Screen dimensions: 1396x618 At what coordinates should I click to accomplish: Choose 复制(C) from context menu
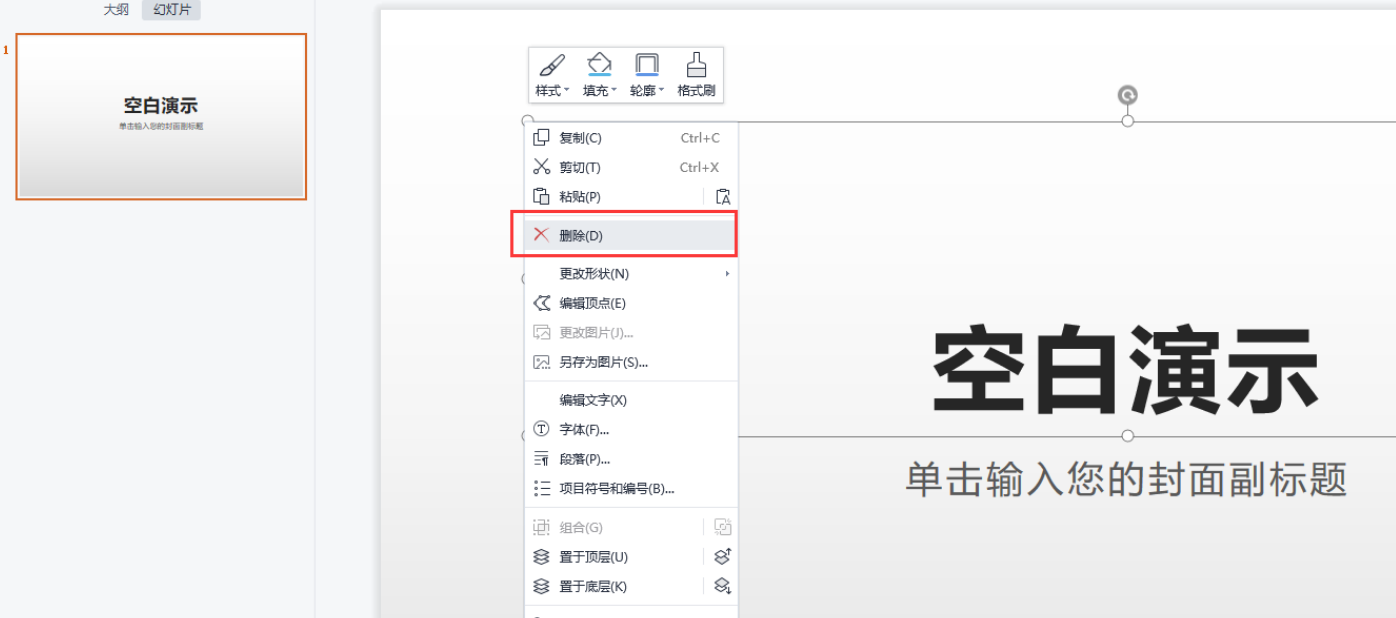tap(631, 138)
